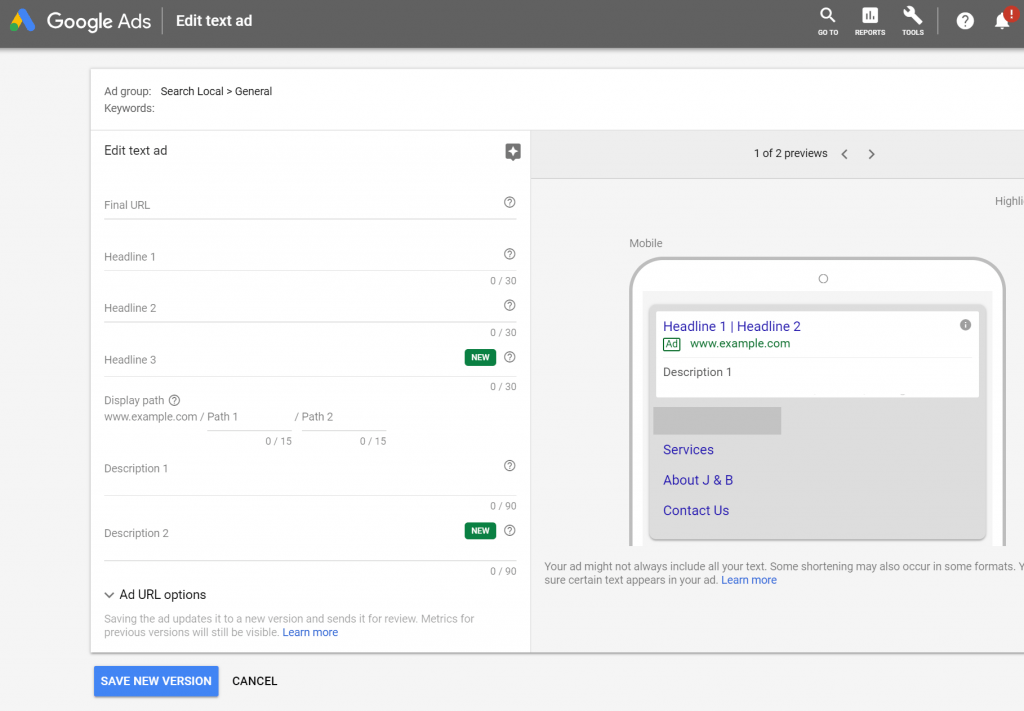Click the Cancel button
Image resolution: width=1024 pixels, height=711 pixels.
pyautogui.click(x=254, y=681)
